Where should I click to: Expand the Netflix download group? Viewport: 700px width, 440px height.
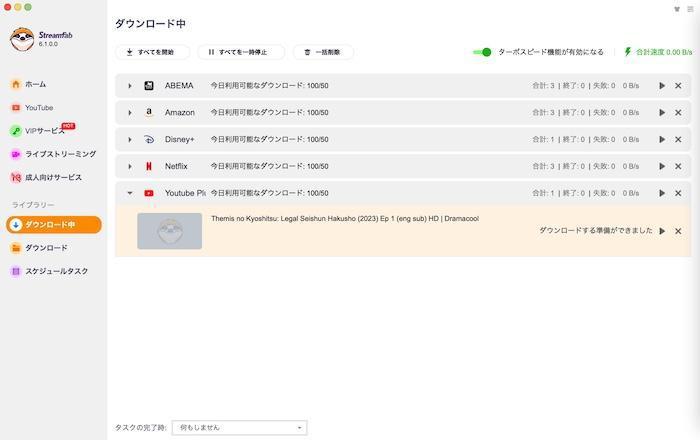(x=130, y=166)
